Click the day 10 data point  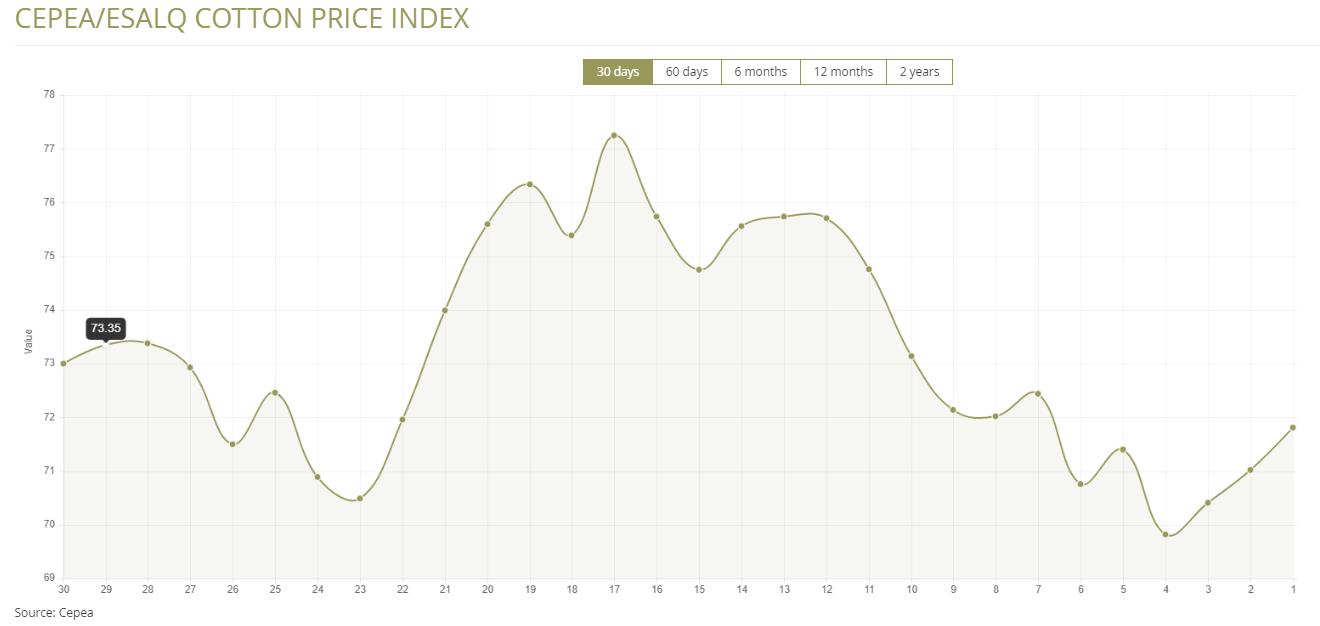point(911,356)
